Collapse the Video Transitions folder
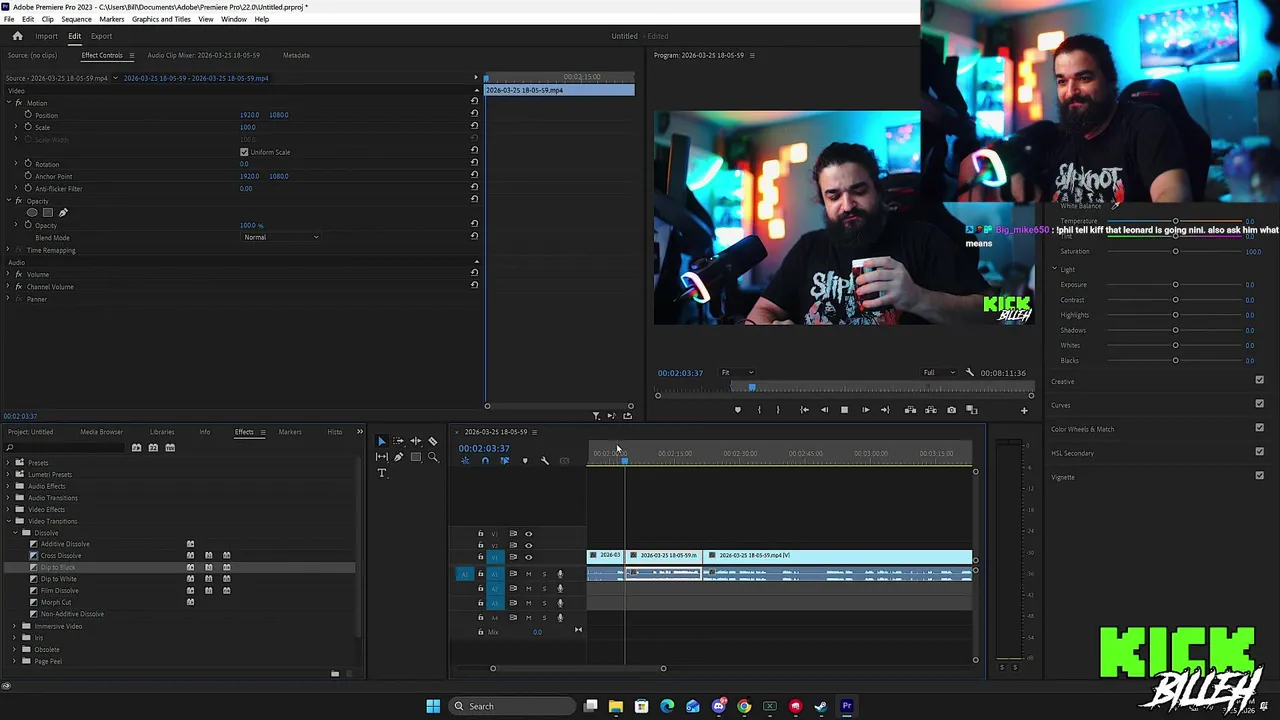The width and height of the screenshot is (1280, 720). coord(9,521)
